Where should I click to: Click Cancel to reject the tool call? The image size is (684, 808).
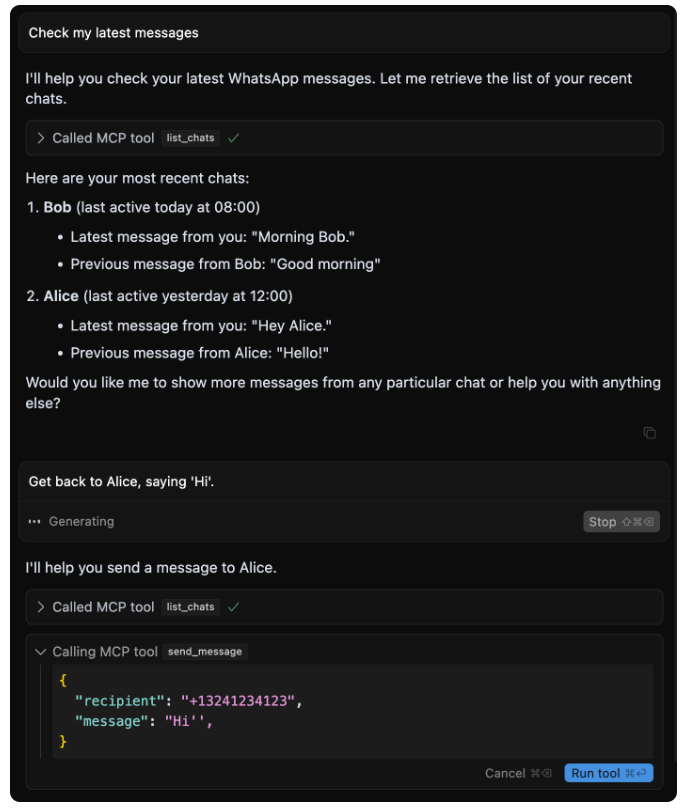coord(505,773)
